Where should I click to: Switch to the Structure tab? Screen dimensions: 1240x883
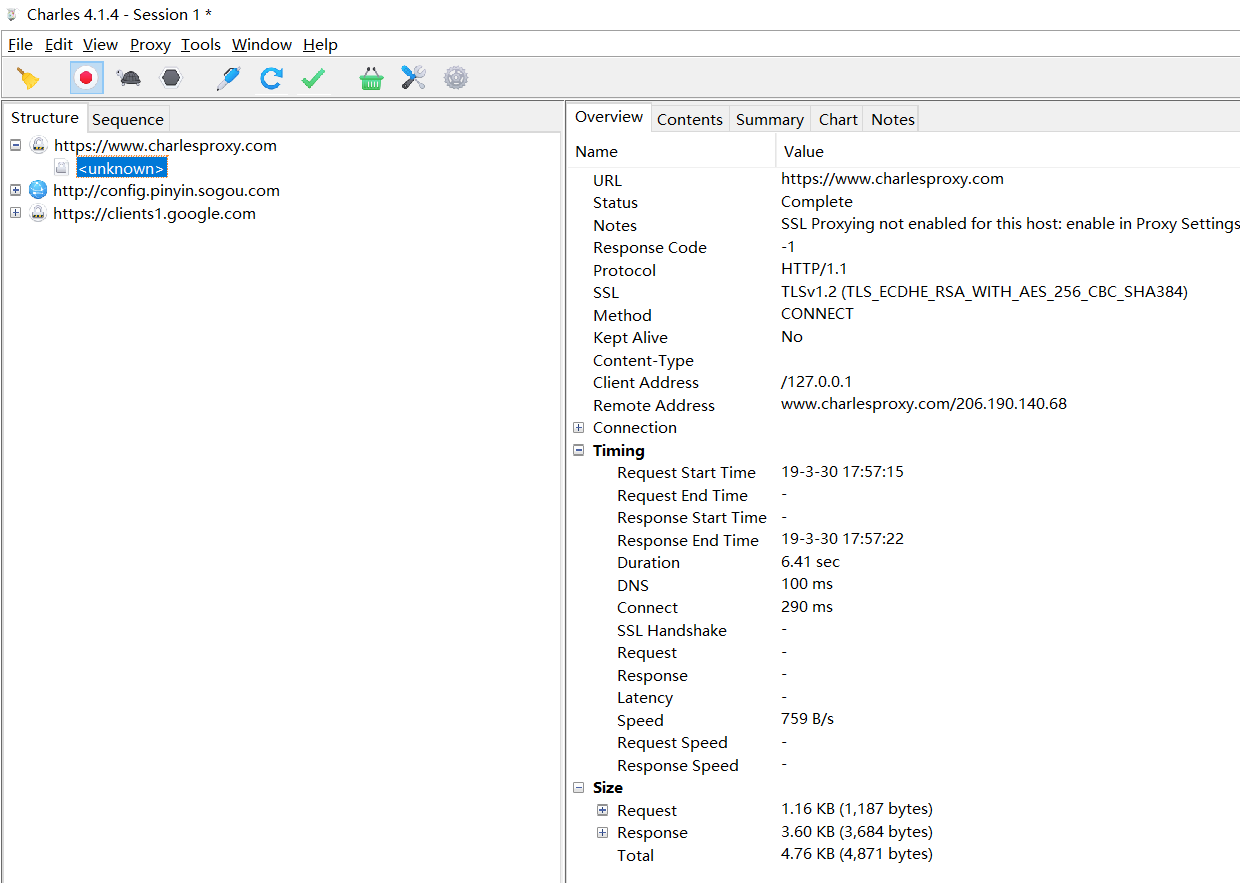coord(45,118)
